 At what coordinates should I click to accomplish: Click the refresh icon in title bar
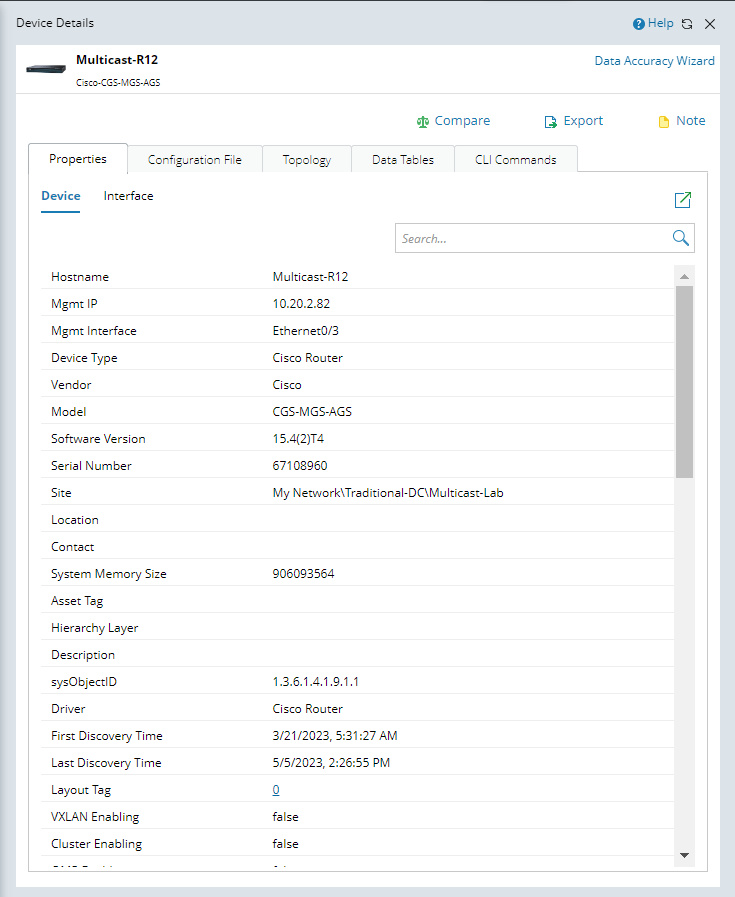coord(687,24)
